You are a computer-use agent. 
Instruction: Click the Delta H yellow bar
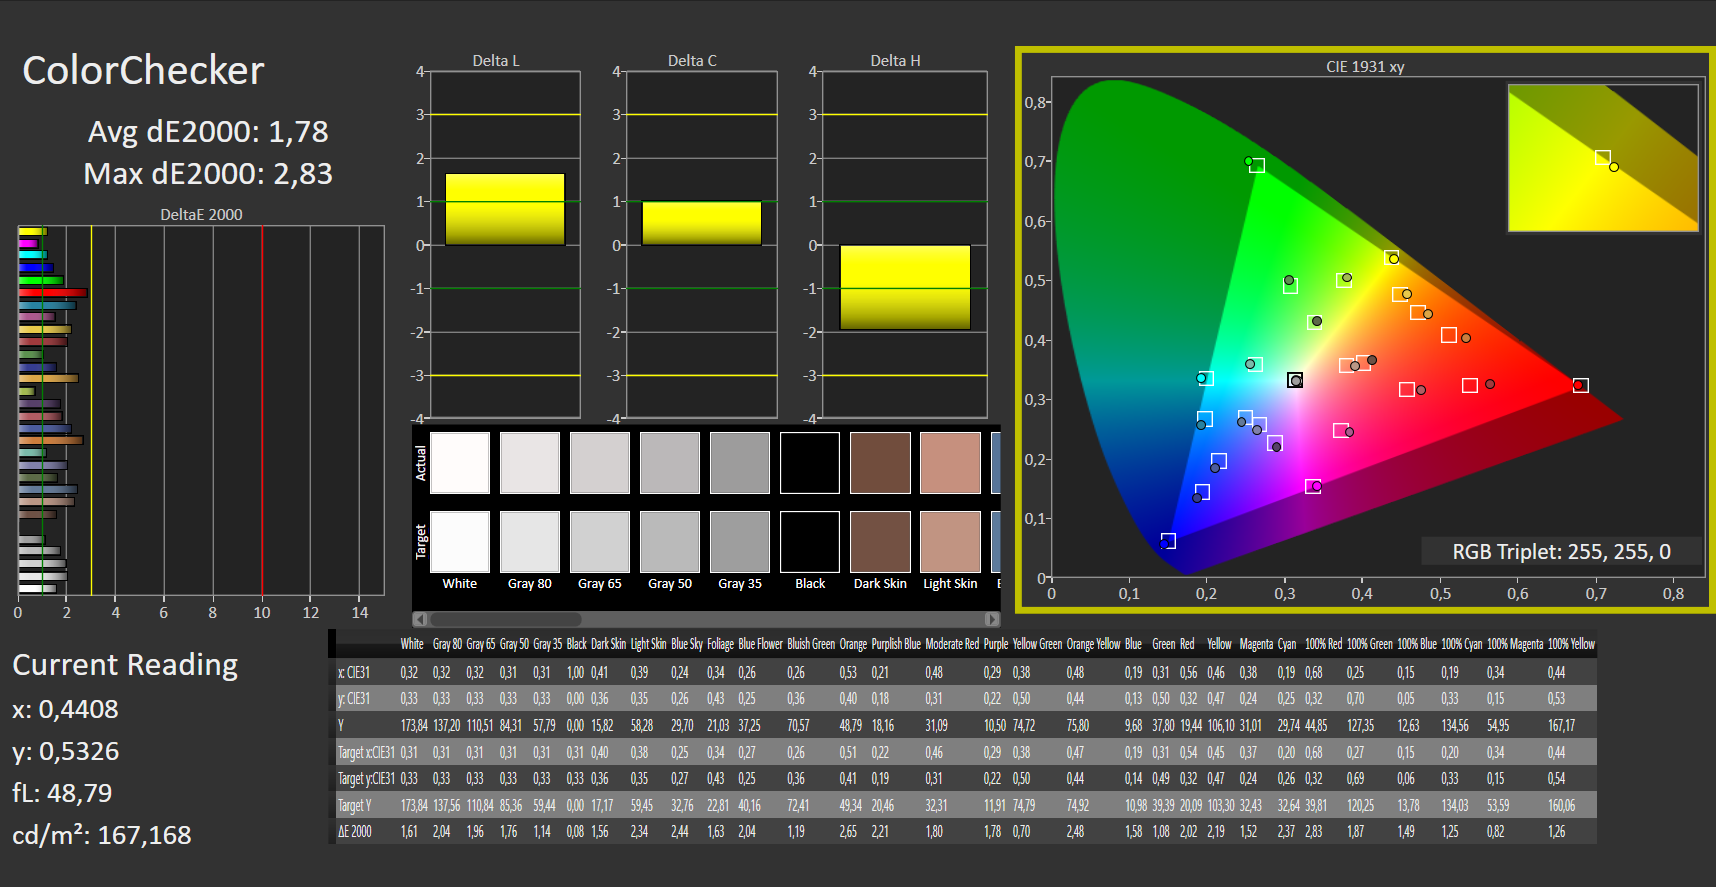905,287
